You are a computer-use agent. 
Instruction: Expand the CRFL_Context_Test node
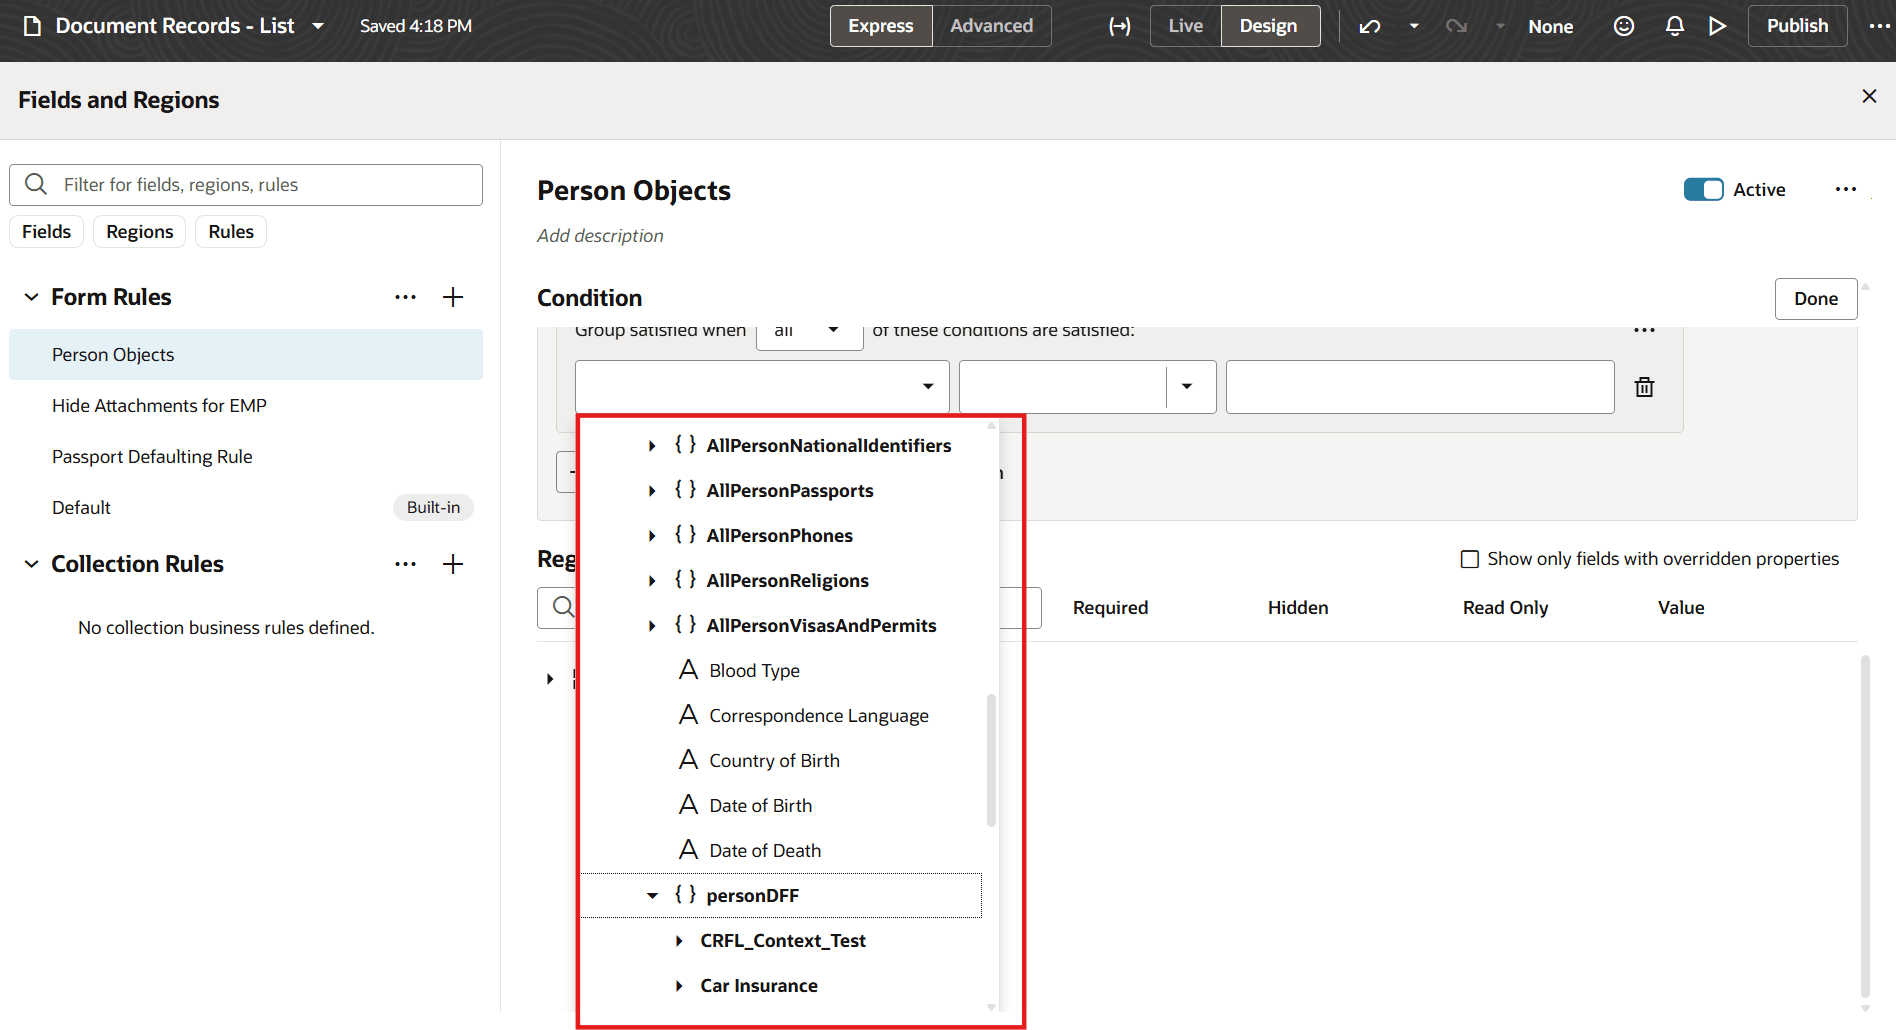(679, 941)
